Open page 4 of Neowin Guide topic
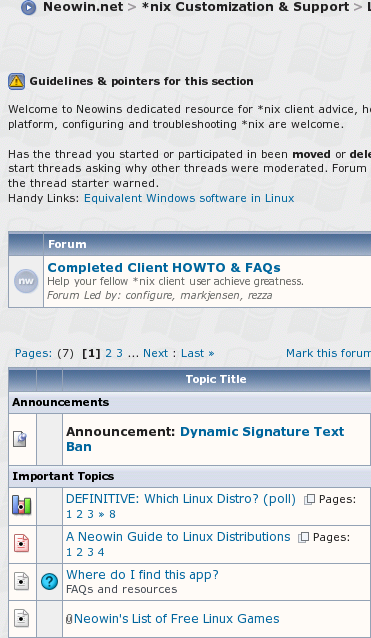Screen dimensions: 371x638 coord(101,552)
